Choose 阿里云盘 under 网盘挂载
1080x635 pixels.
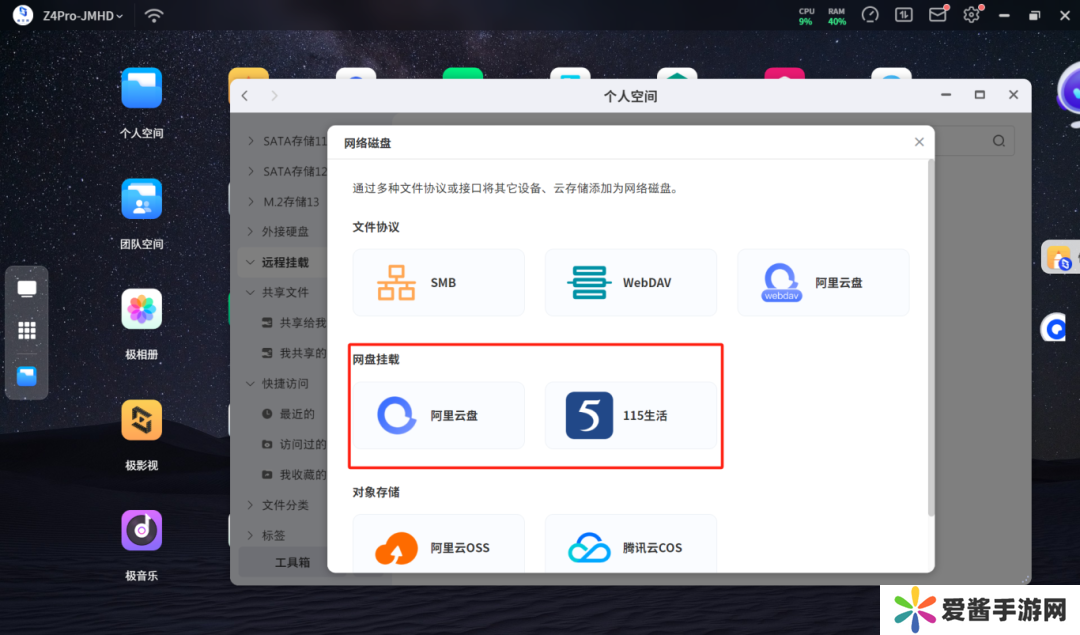[438, 415]
